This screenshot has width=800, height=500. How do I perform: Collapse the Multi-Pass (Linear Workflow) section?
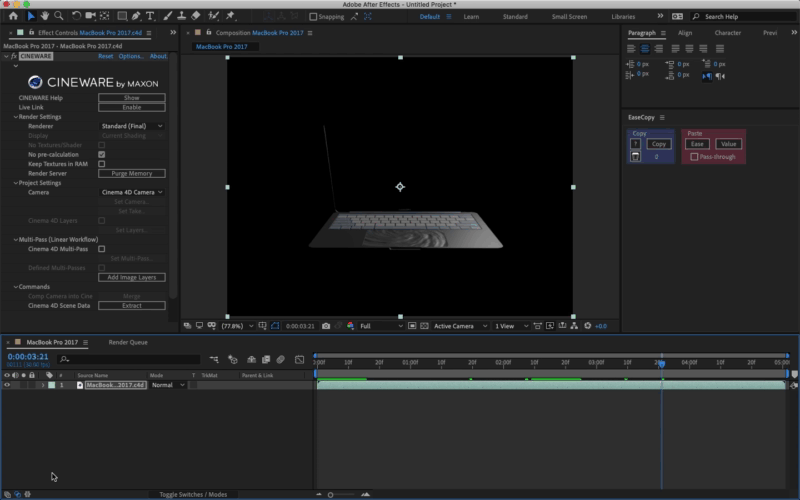coord(16,239)
